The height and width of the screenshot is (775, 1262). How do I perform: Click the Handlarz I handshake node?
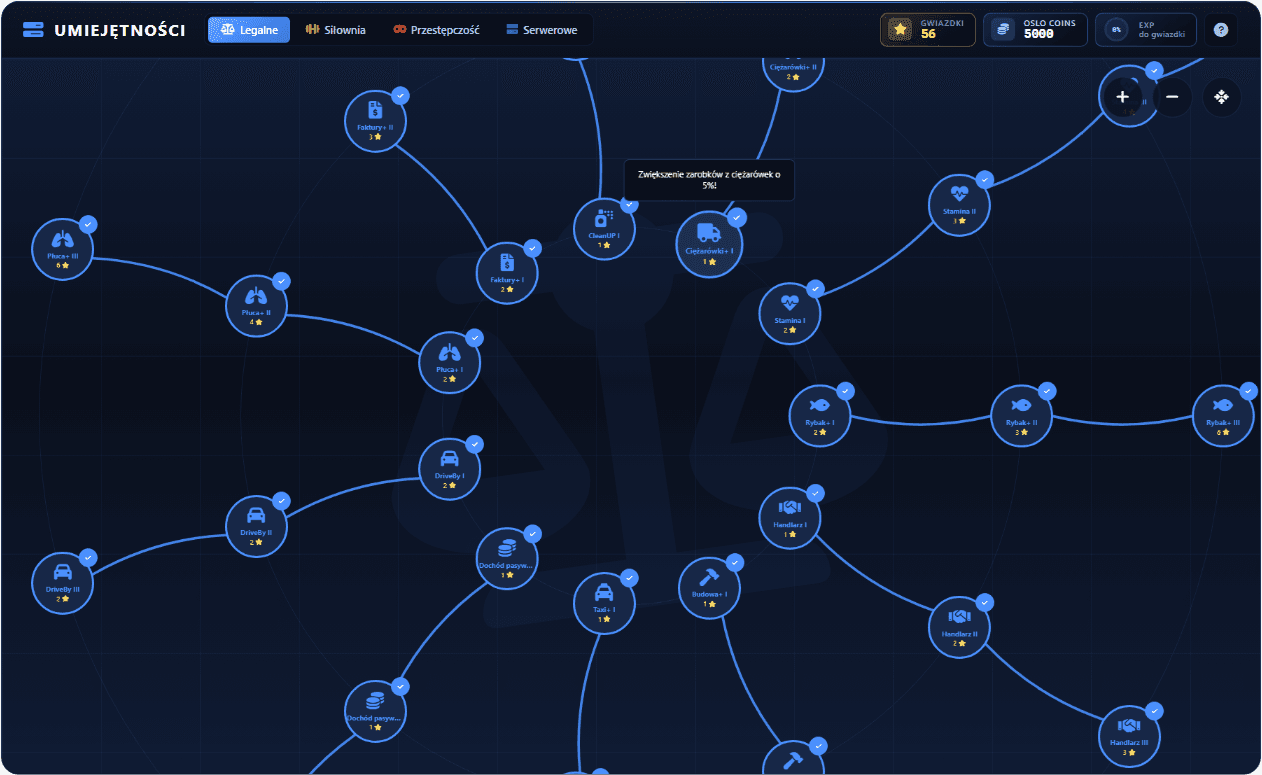click(790, 518)
